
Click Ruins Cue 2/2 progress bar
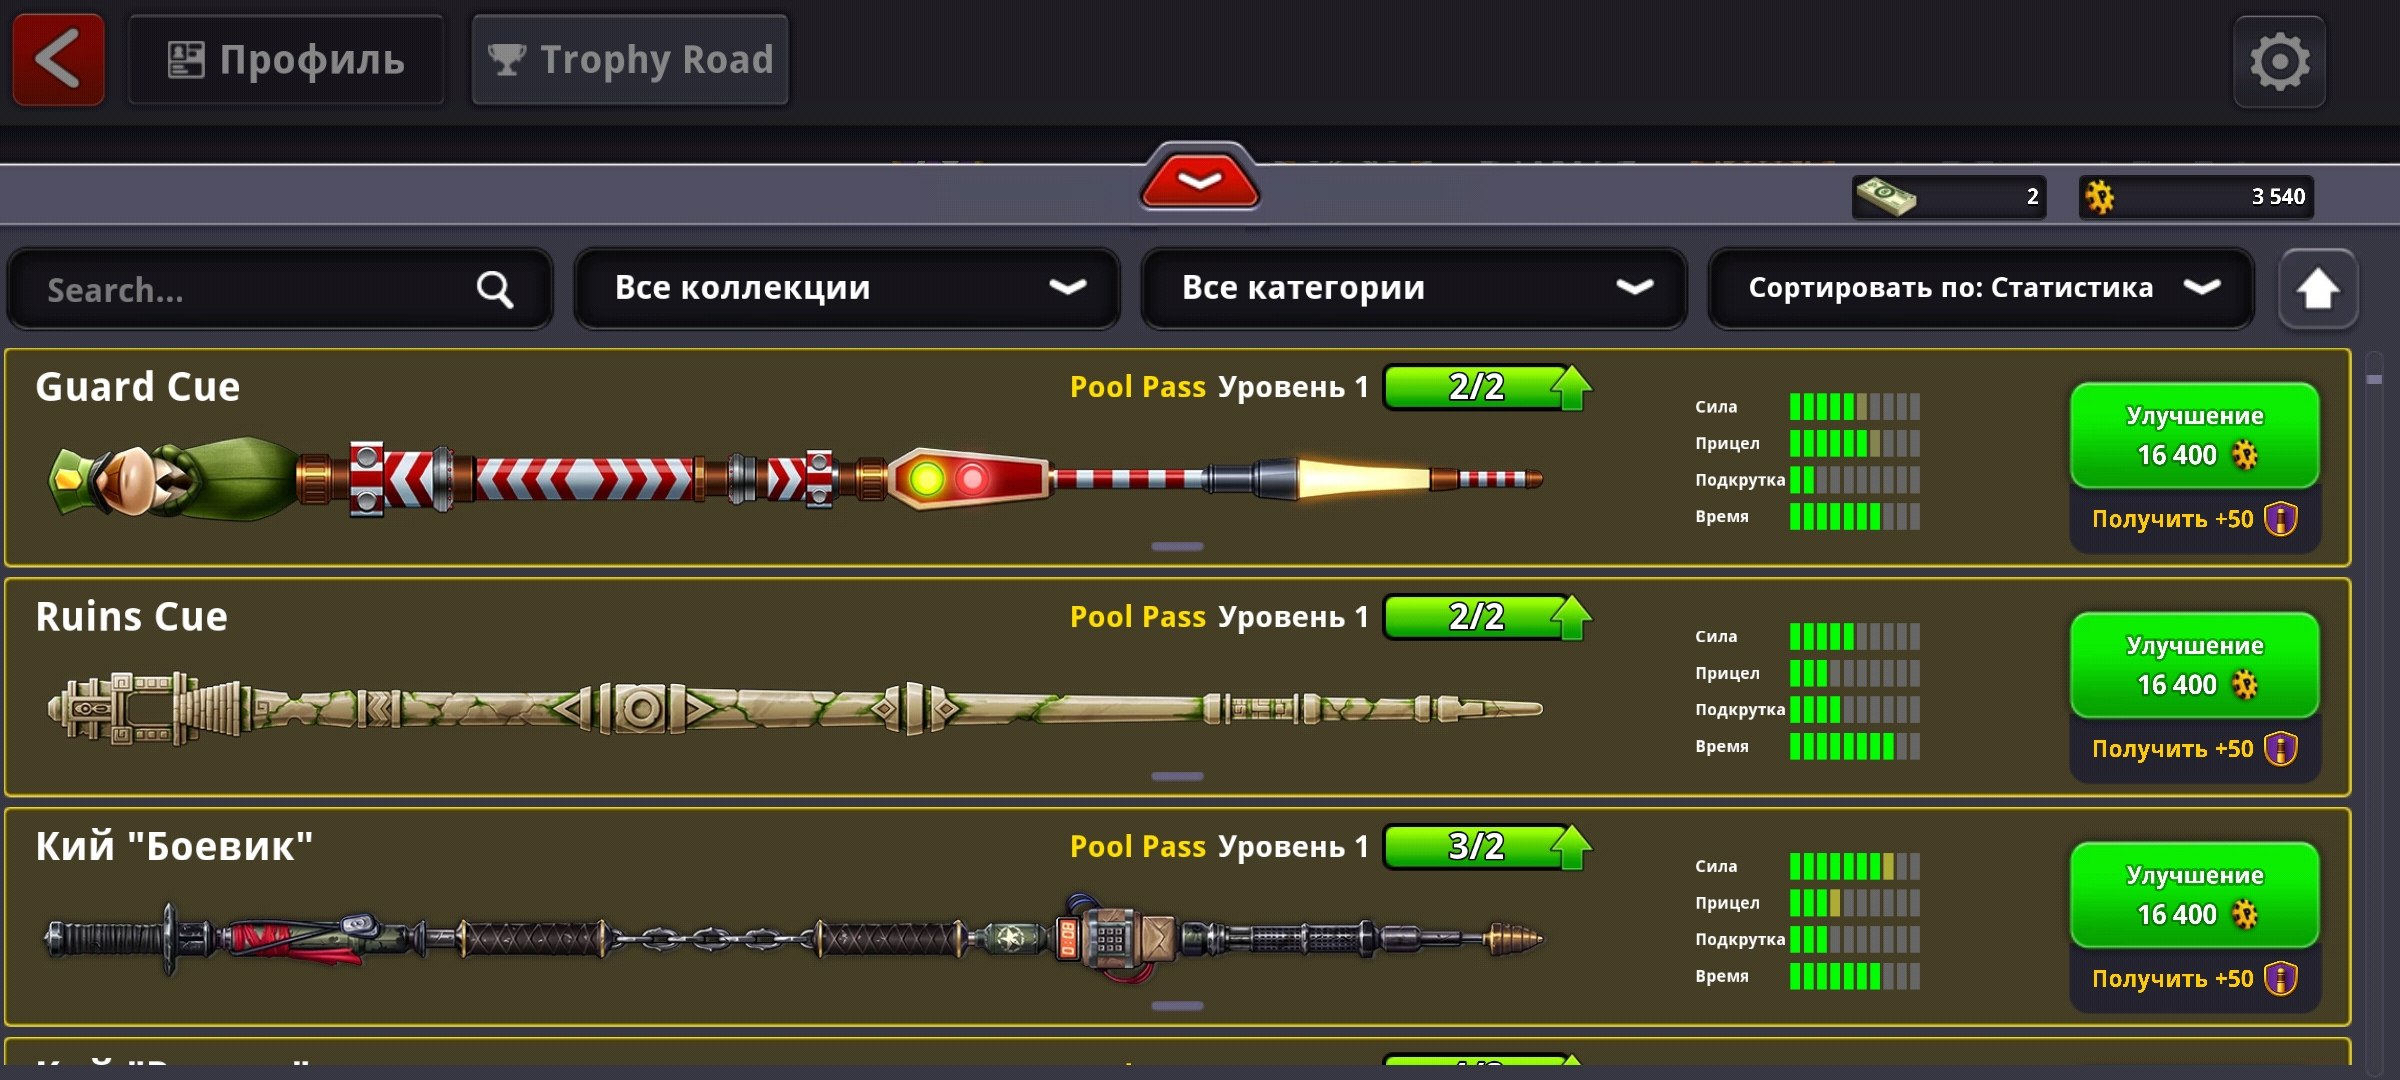1478,617
